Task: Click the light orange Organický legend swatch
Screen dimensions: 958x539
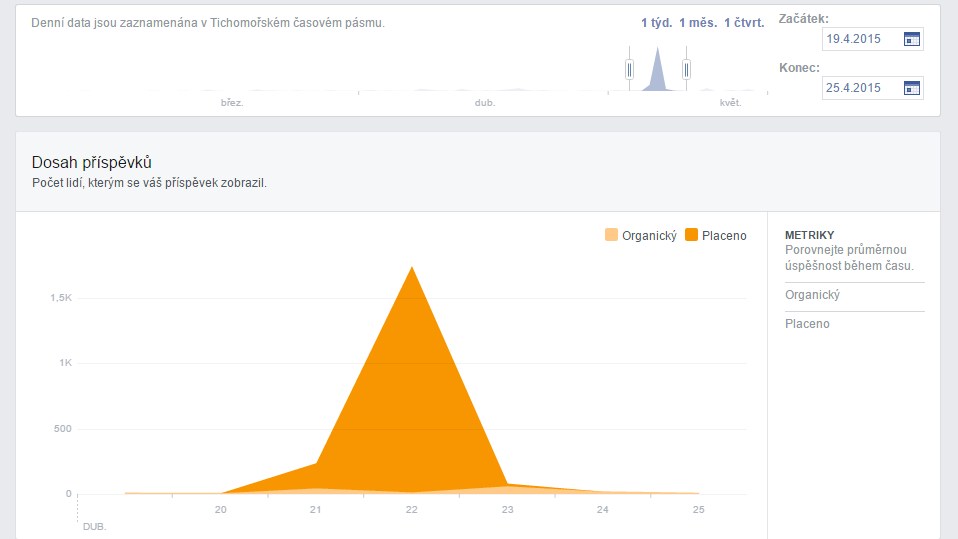Action: coord(612,235)
